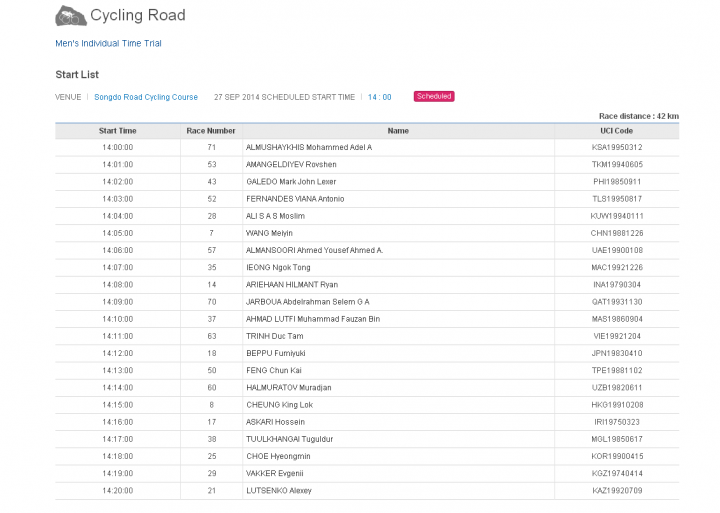Click UCI code UZB19820611
This screenshot has height=513, width=720.
click(x=617, y=388)
